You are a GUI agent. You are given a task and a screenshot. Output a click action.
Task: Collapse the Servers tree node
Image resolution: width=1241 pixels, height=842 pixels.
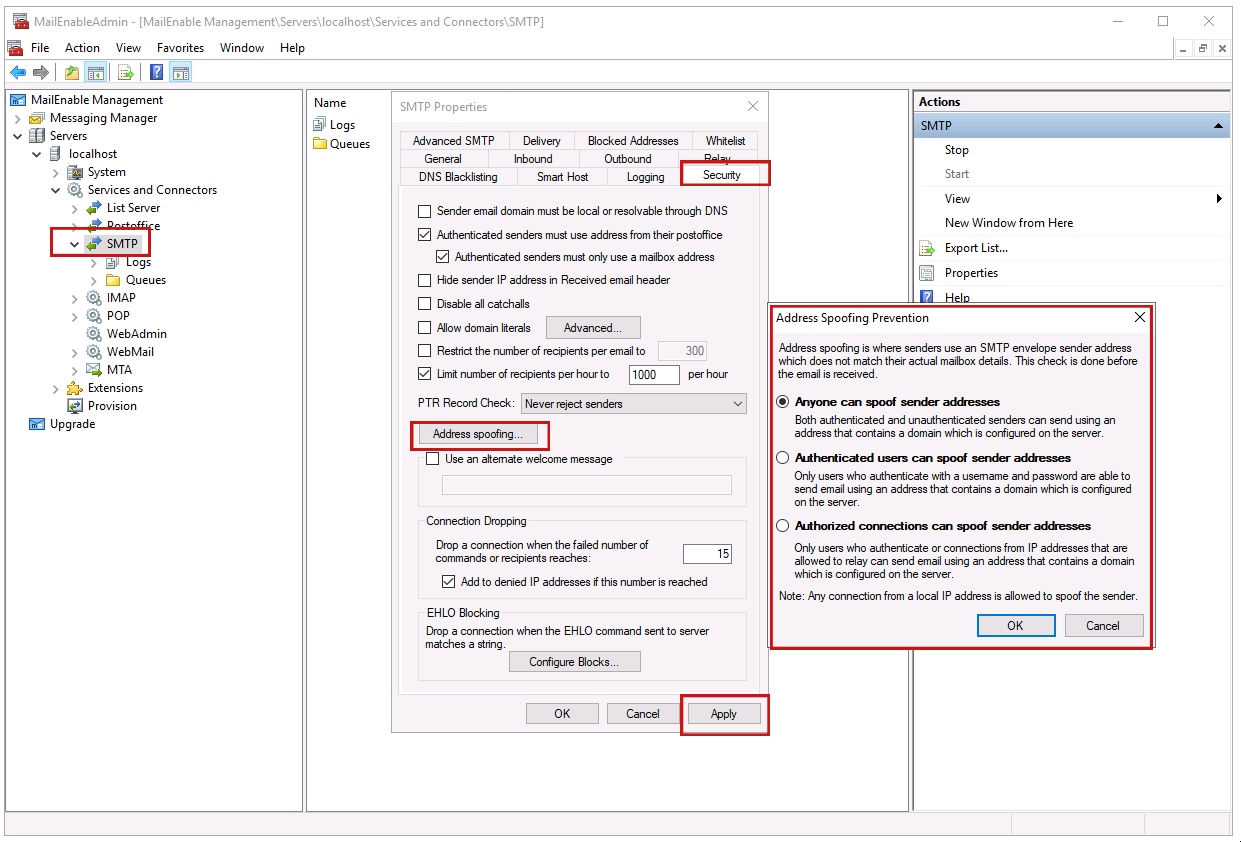pos(18,136)
